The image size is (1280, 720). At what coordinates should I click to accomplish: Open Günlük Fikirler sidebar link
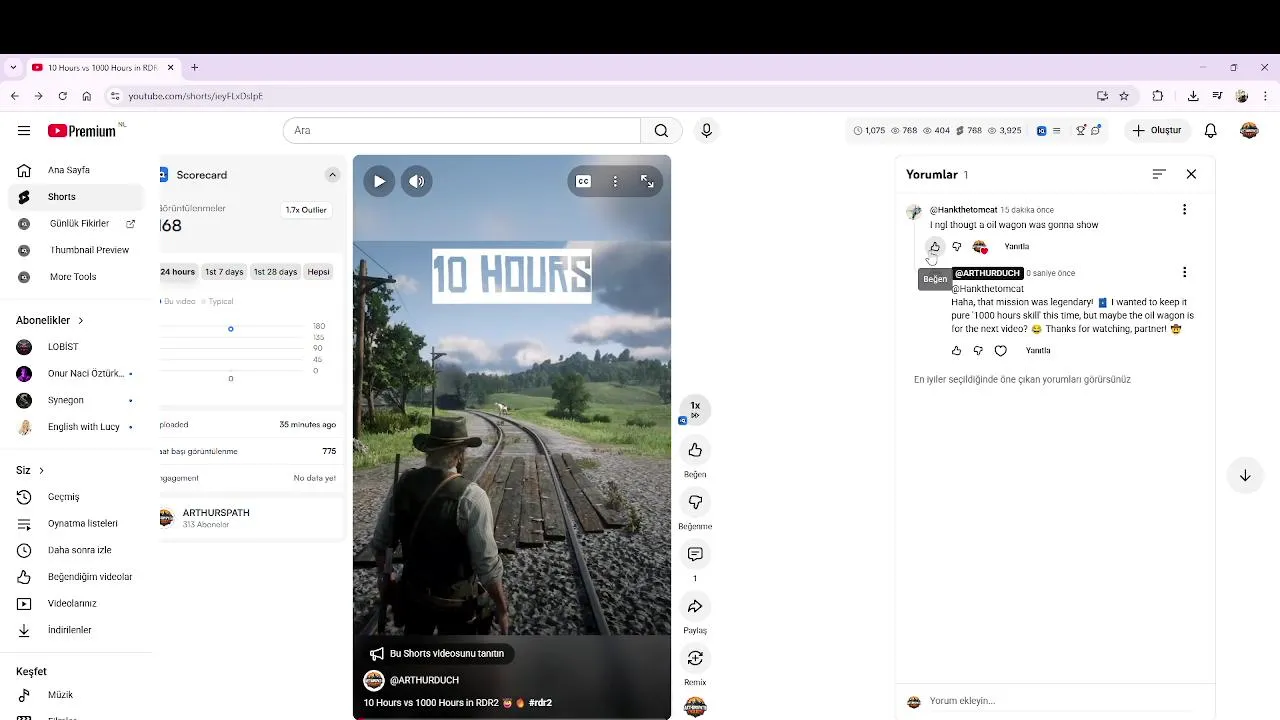click(80, 224)
